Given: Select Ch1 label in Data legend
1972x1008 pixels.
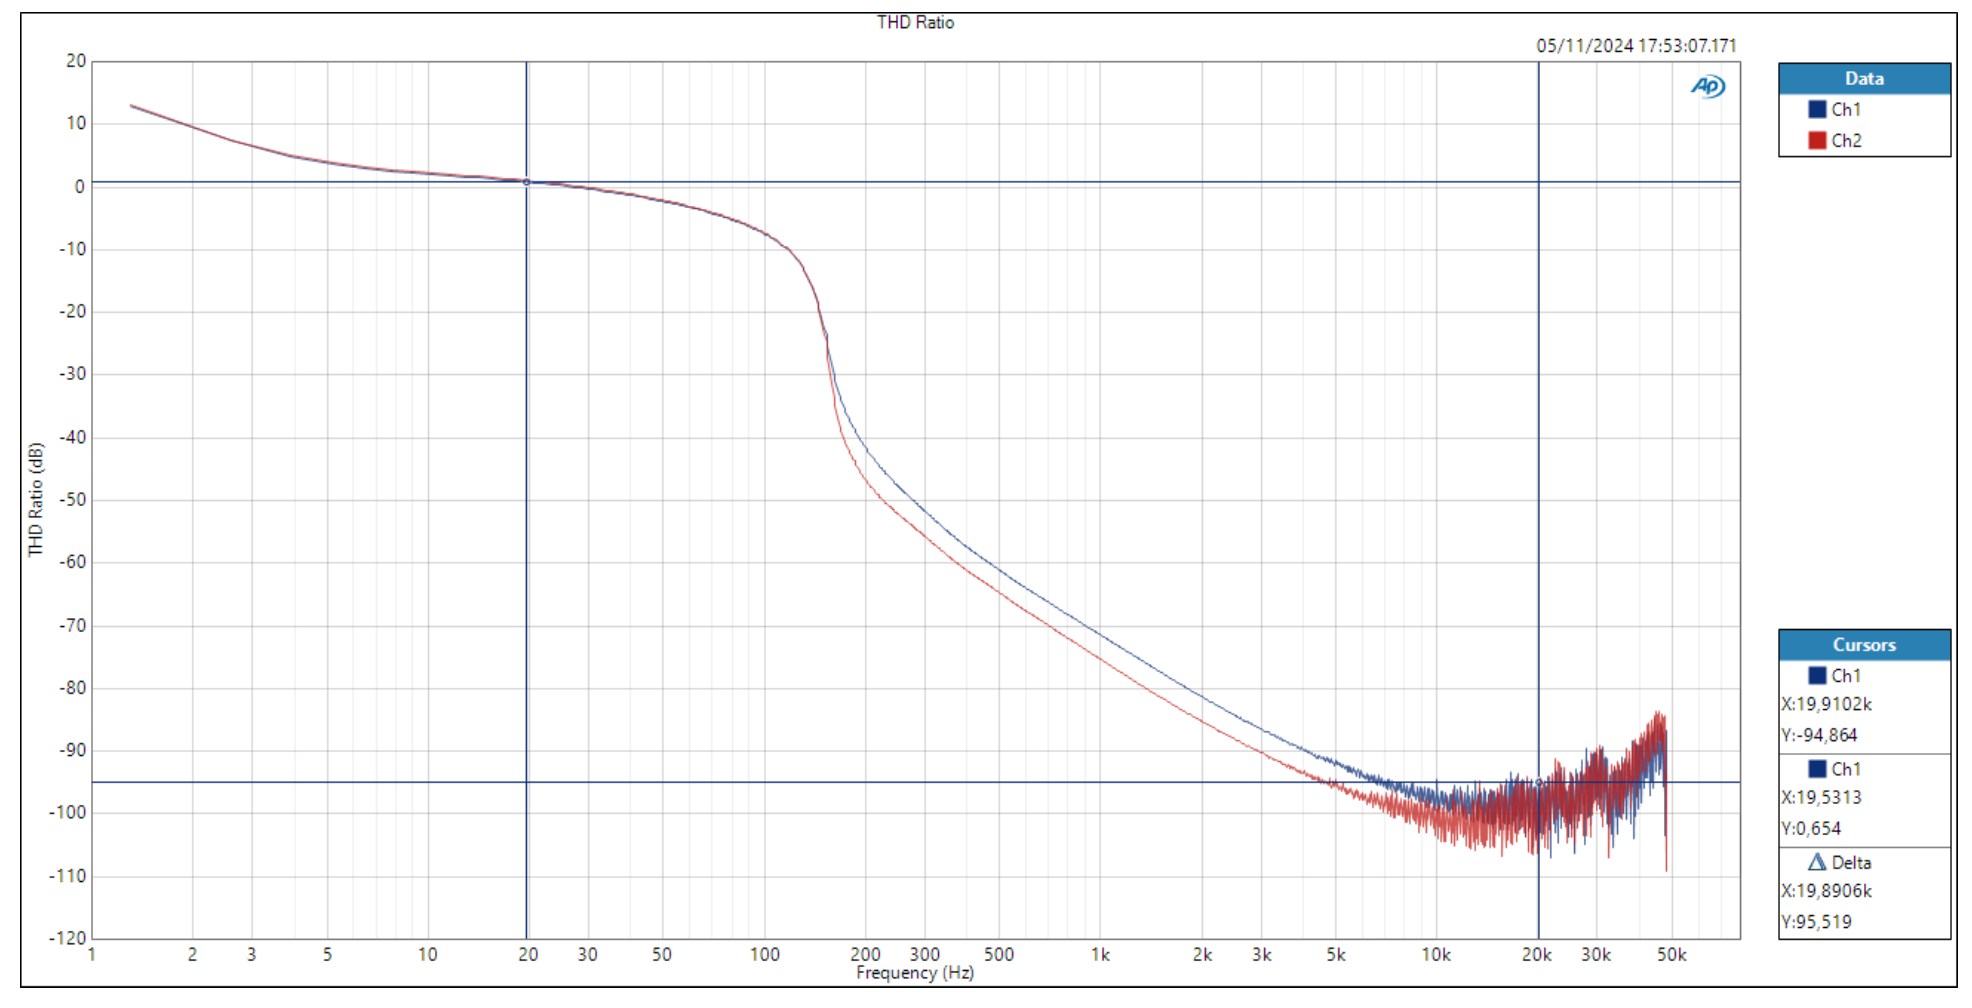Looking at the screenshot, I should [x=1846, y=110].
